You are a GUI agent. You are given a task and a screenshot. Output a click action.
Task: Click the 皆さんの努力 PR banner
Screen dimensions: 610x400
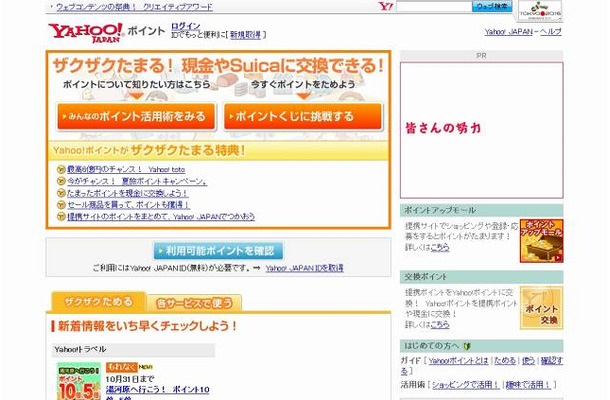481,129
